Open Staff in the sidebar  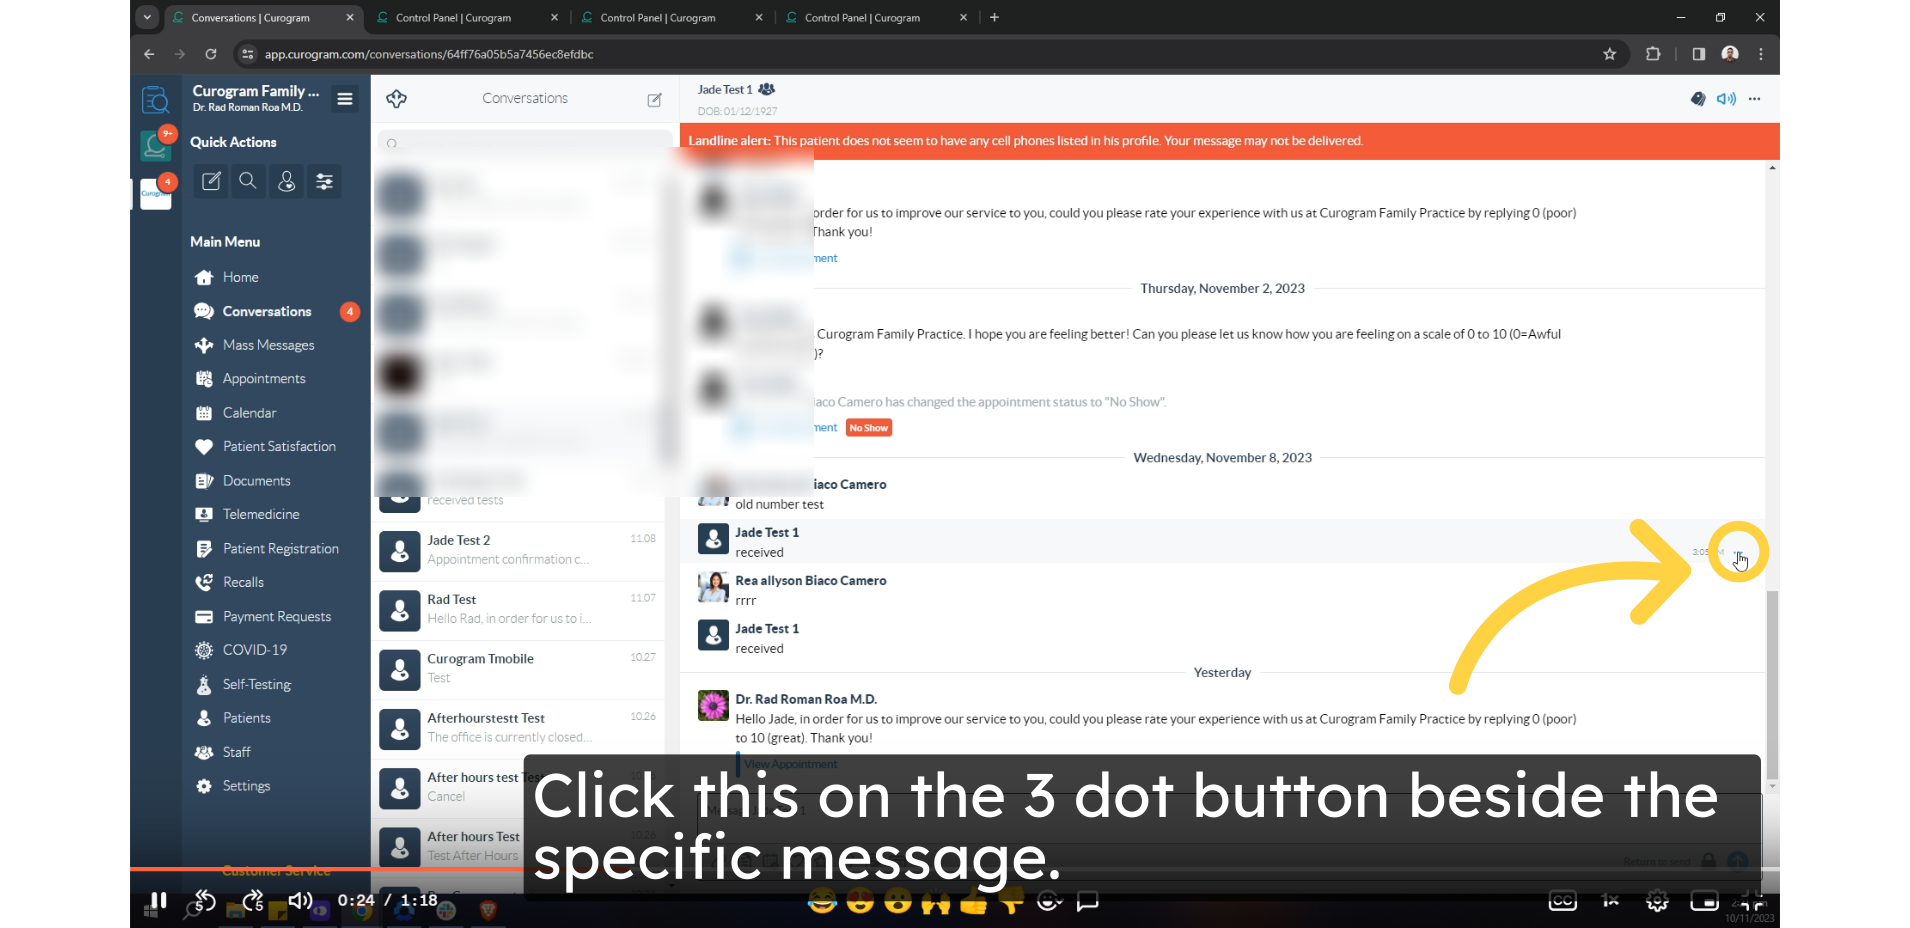point(236,752)
